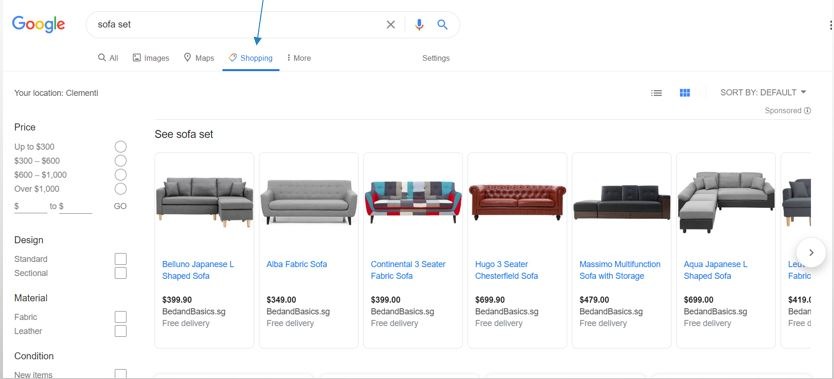Screen dimensions: 834x379
Task: Clear the search box with X icon
Action: [x=390, y=24]
